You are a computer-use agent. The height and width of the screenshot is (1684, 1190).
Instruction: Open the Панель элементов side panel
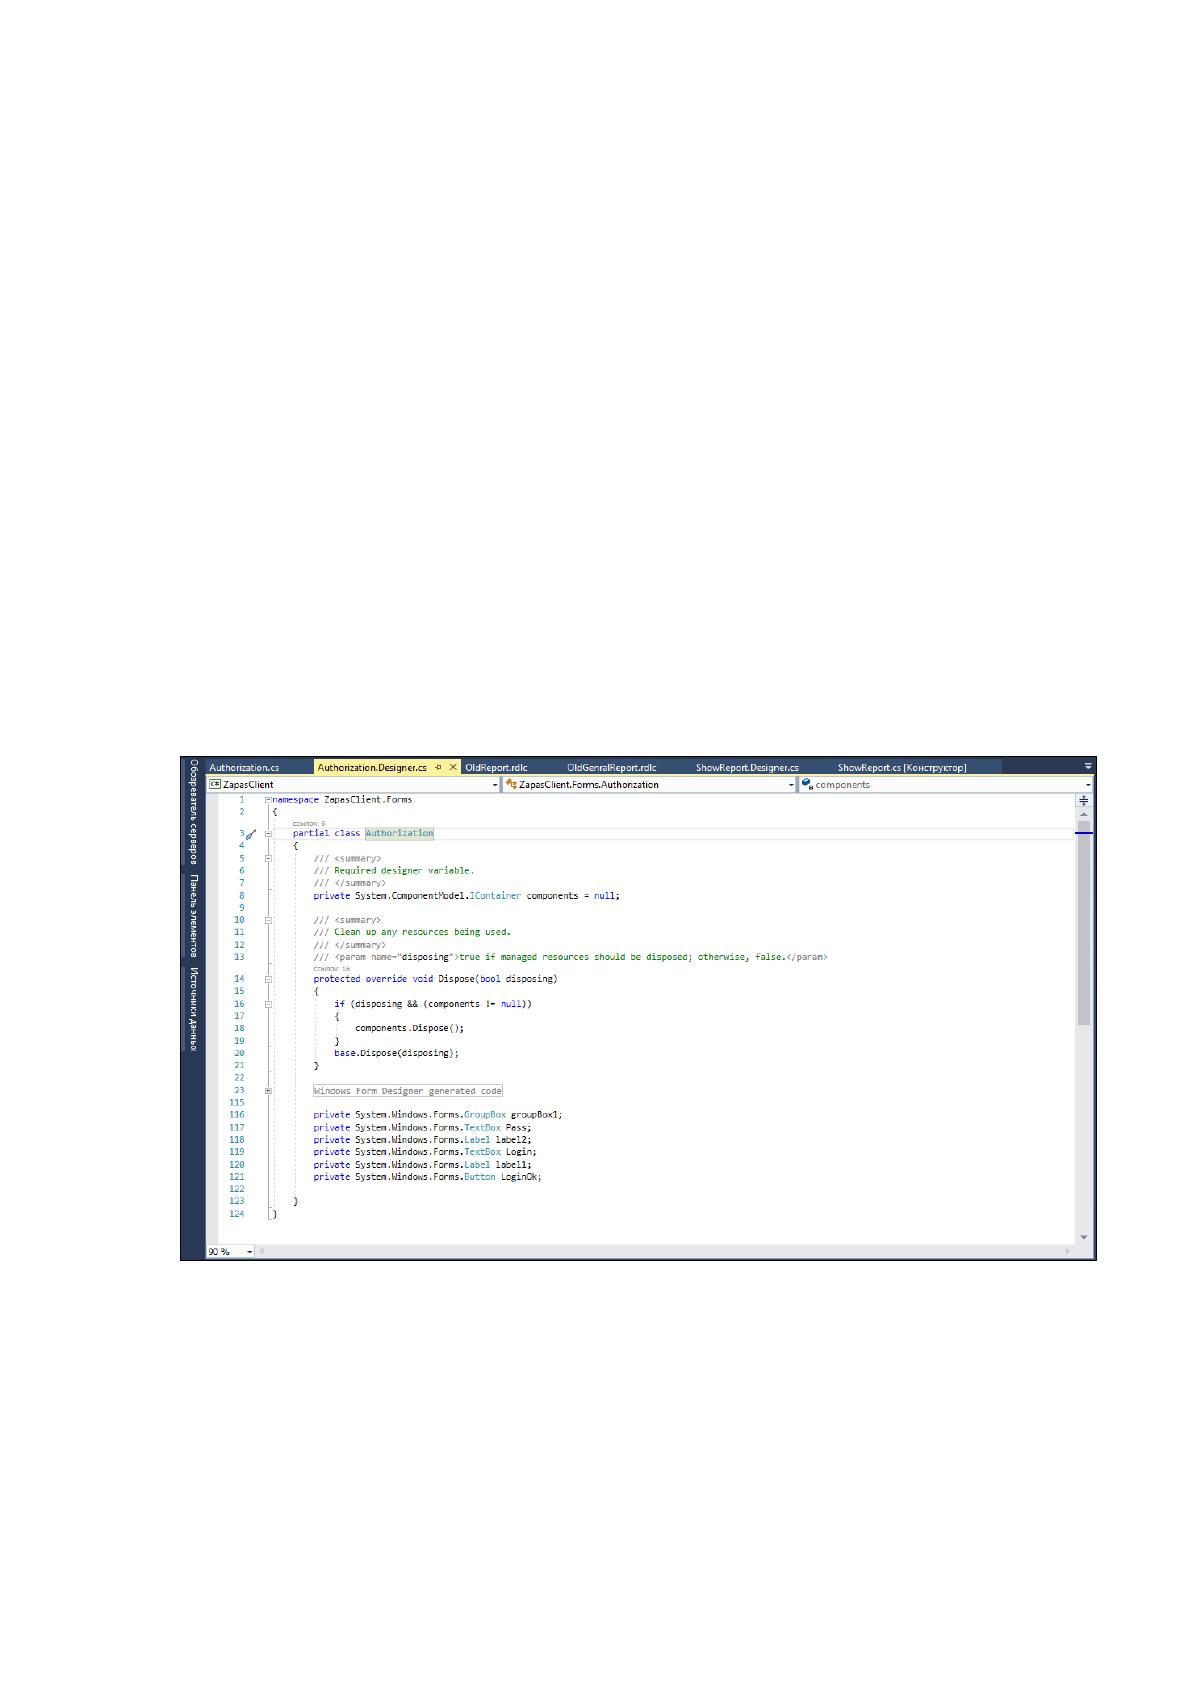coord(193,916)
